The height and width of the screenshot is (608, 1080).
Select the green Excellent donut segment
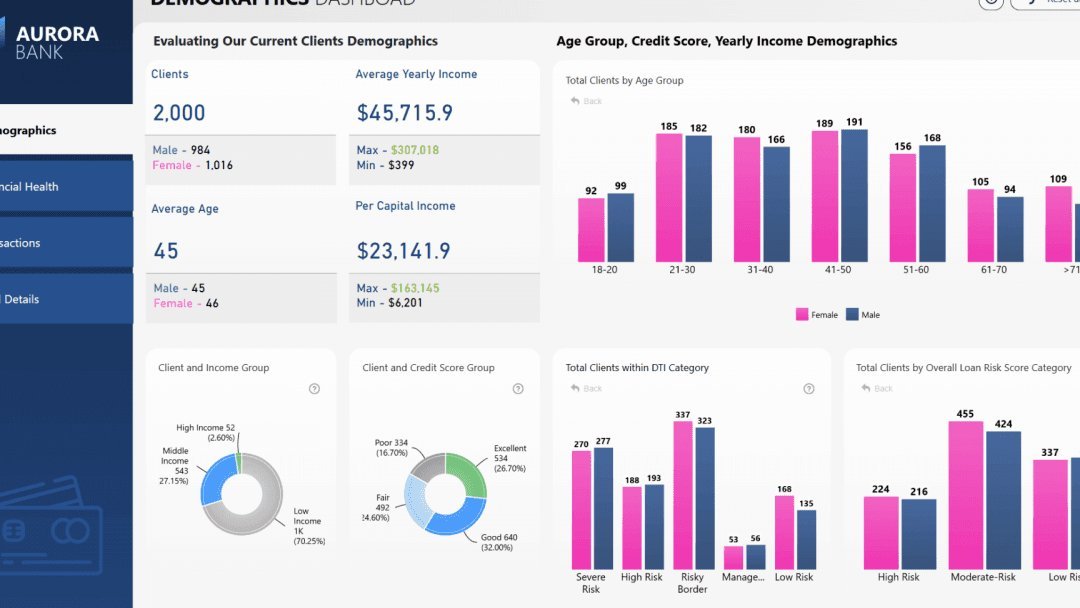(x=468, y=472)
